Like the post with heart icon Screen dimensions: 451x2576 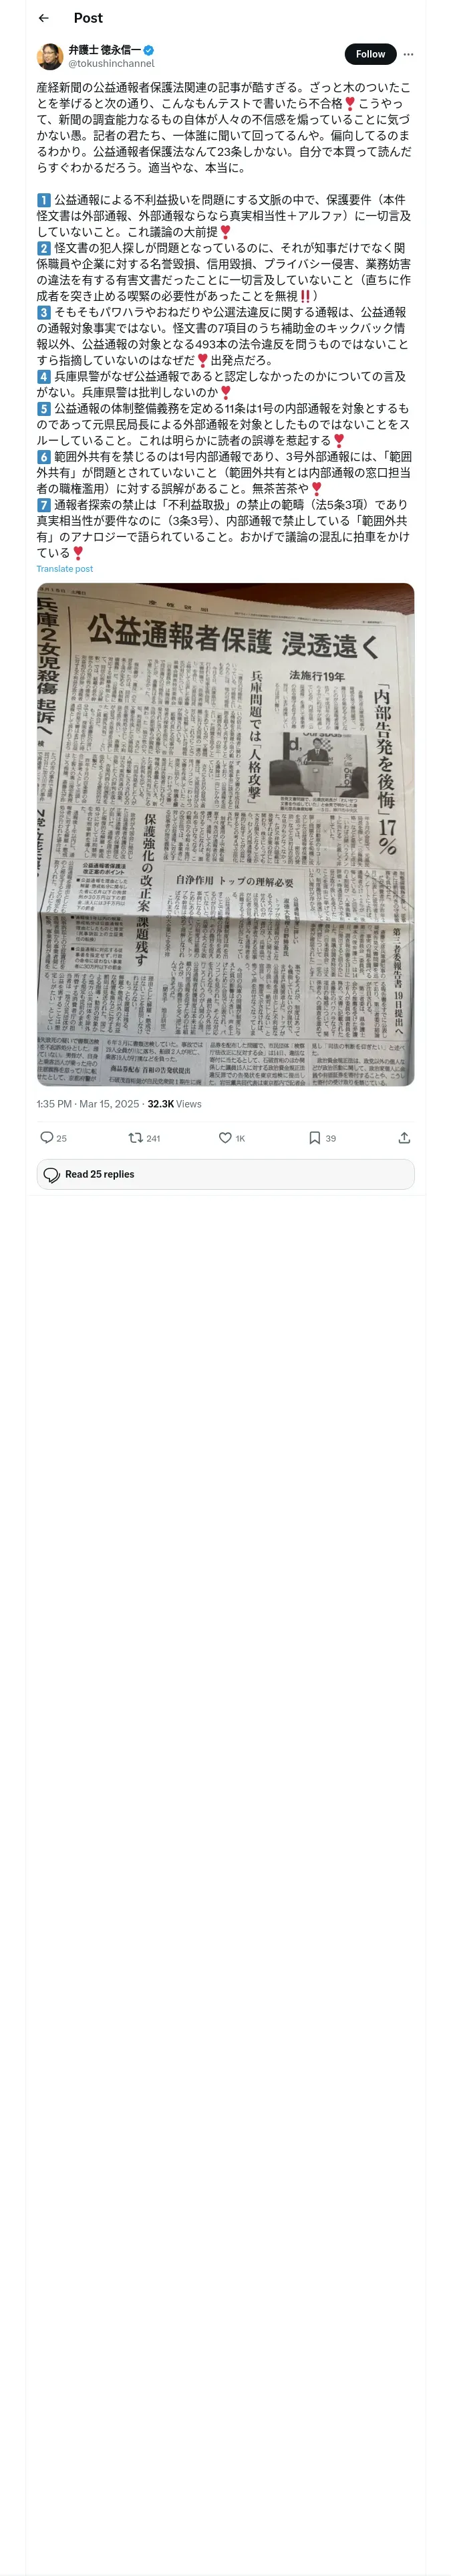[x=225, y=1137]
